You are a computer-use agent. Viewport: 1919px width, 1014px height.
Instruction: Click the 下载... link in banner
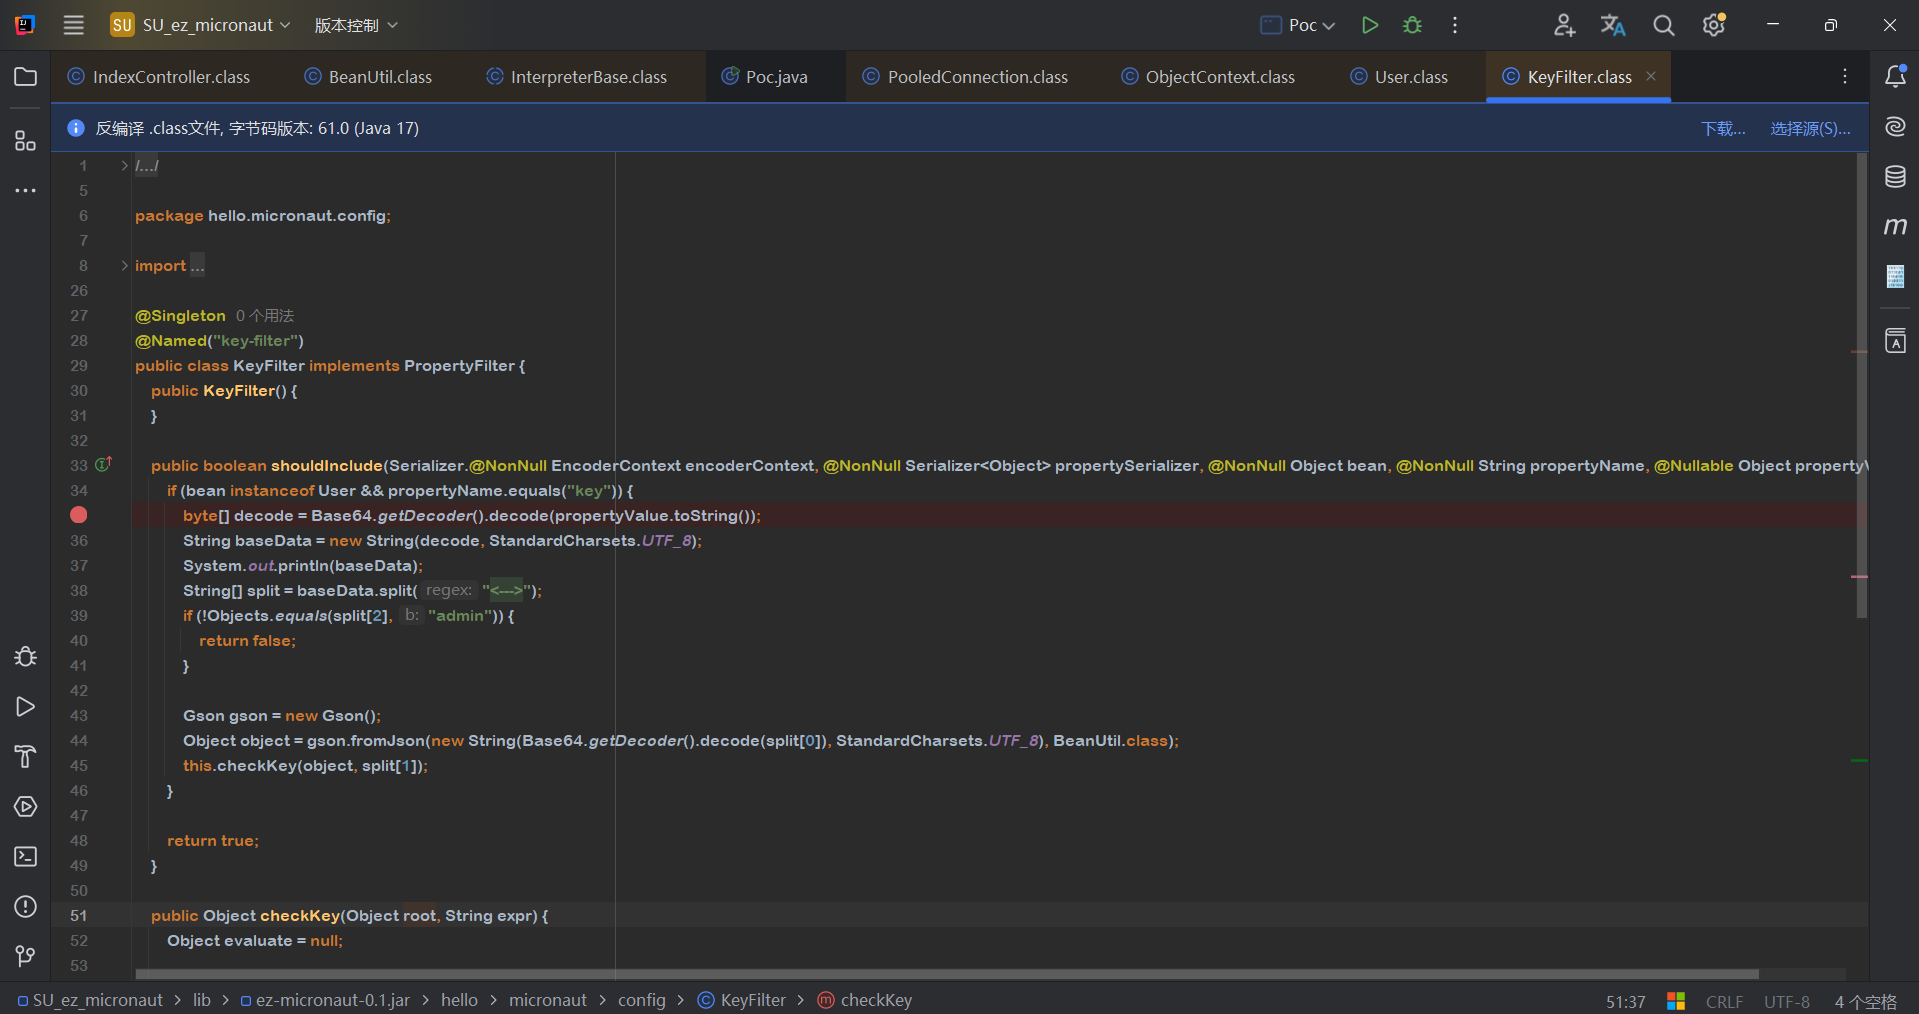coord(1723,128)
